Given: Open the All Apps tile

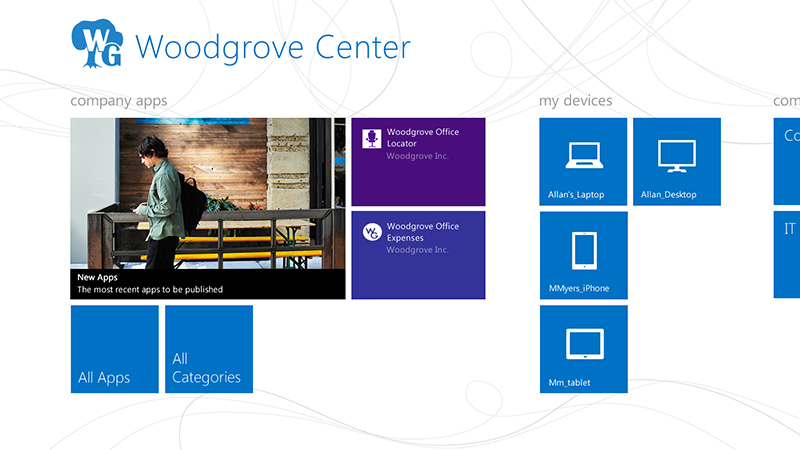Looking at the screenshot, I should 114,349.
